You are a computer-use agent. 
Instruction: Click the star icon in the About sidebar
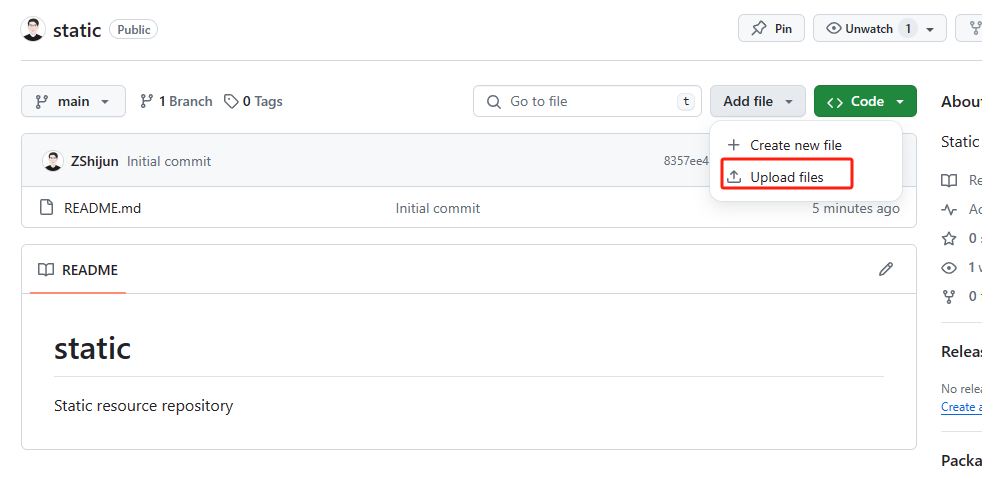pos(949,239)
